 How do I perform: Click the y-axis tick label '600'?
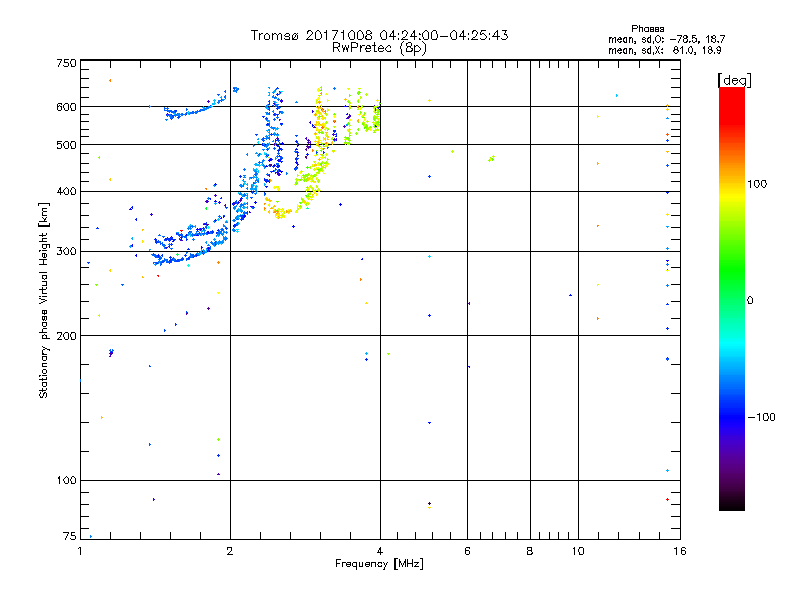pos(67,107)
